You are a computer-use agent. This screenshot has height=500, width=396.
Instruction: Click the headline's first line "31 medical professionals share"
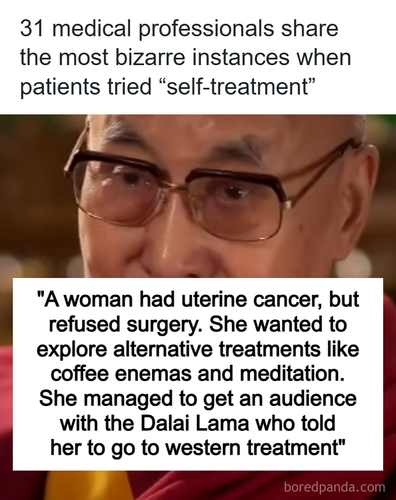pyautogui.click(x=179, y=28)
